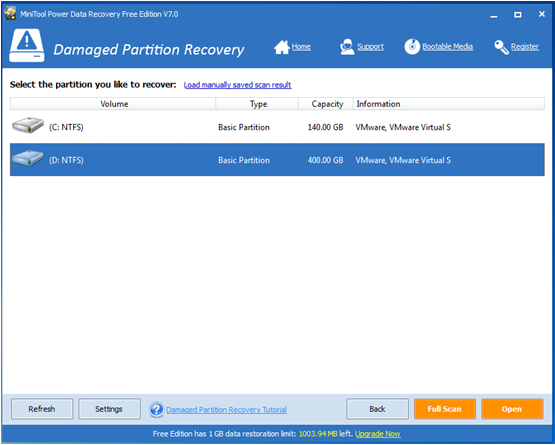
Task: Open the Bootable Media link
Action: point(447,47)
